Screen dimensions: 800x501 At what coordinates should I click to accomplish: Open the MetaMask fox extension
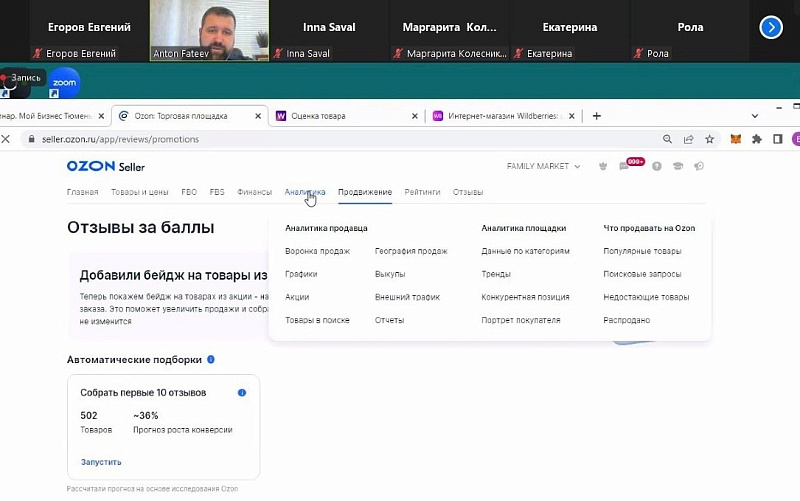pyautogui.click(x=735, y=139)
